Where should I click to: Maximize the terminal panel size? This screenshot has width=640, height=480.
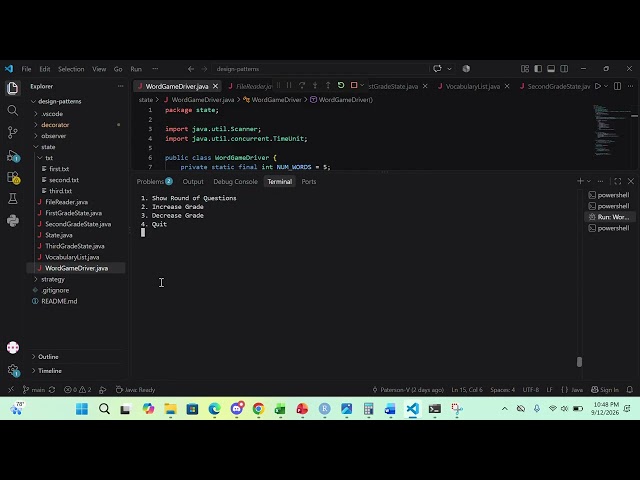[618, 181]
